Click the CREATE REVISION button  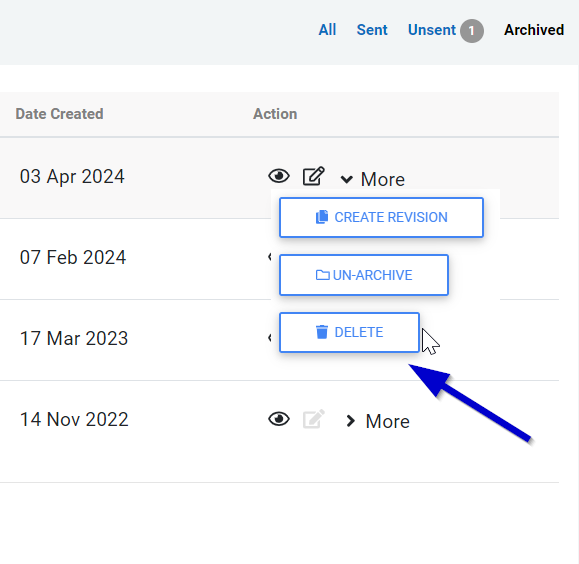381,217
